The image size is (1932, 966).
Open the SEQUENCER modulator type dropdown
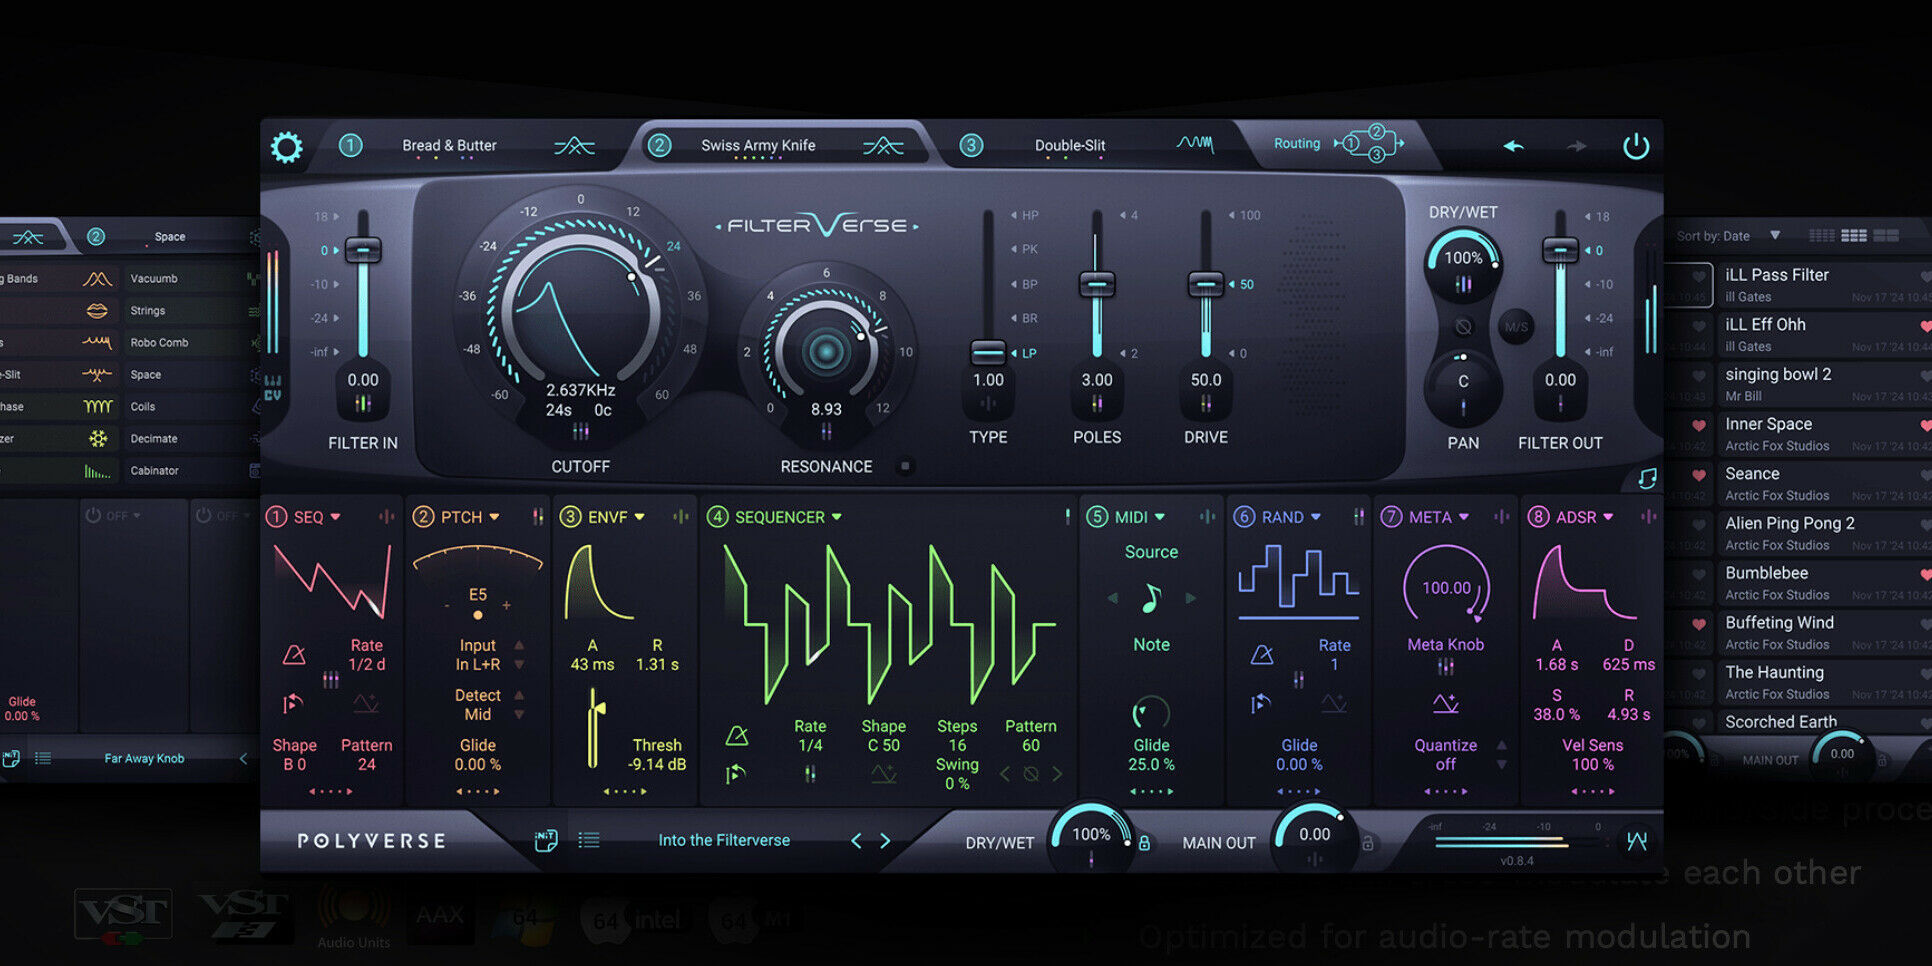tap(836, 517)
